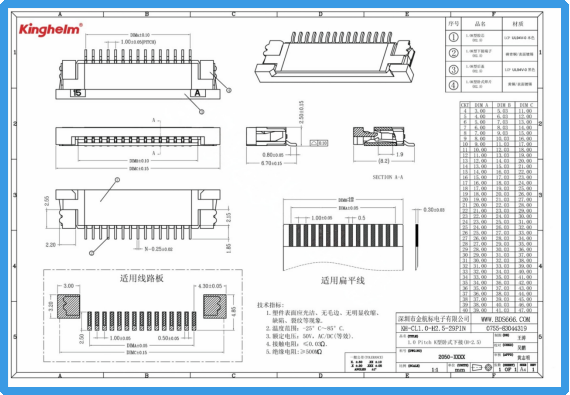Click the pin 15 marker on connector
The image size is (570, 395).
(77, 93)
